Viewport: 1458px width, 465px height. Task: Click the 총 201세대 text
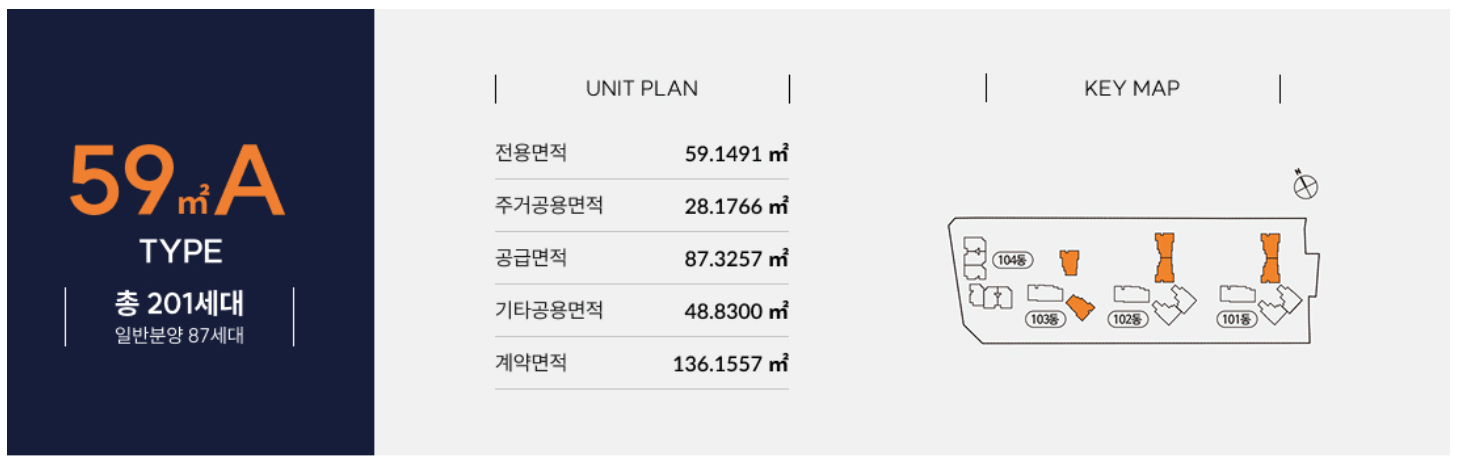[x=180, y=302]
